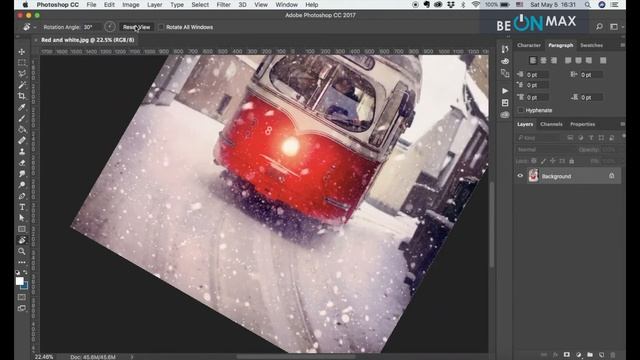
Task: Open macOS Notification Center
Action: click(x=614, y=5)
